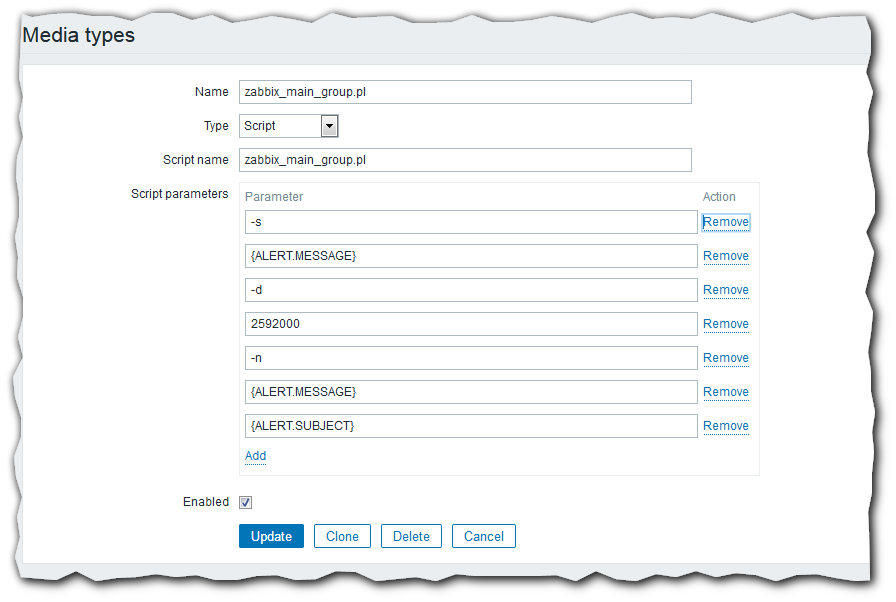Clone this media type

(342, 536)
